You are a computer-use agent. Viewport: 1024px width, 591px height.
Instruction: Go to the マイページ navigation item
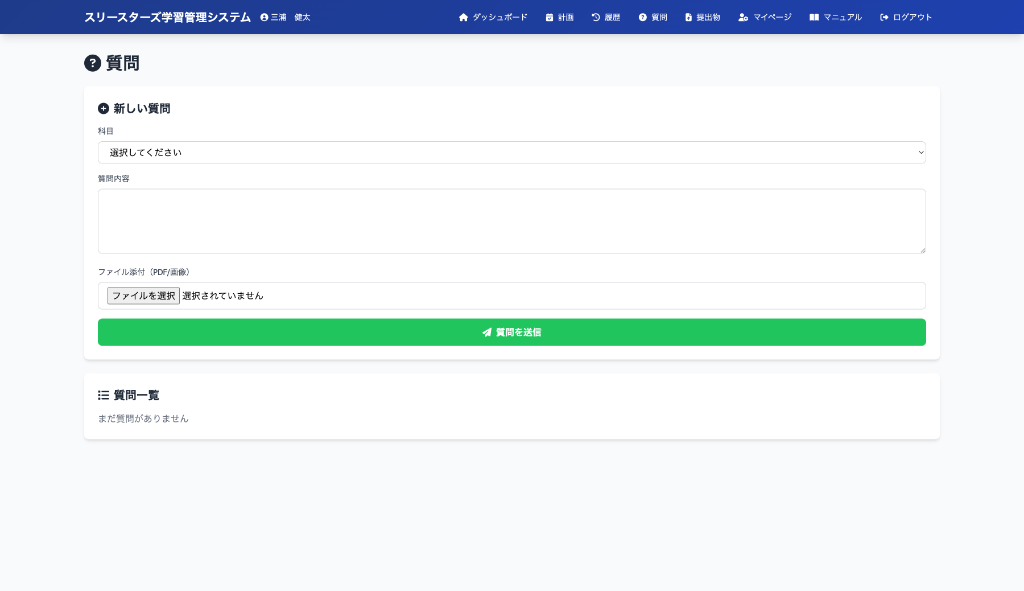772,17
